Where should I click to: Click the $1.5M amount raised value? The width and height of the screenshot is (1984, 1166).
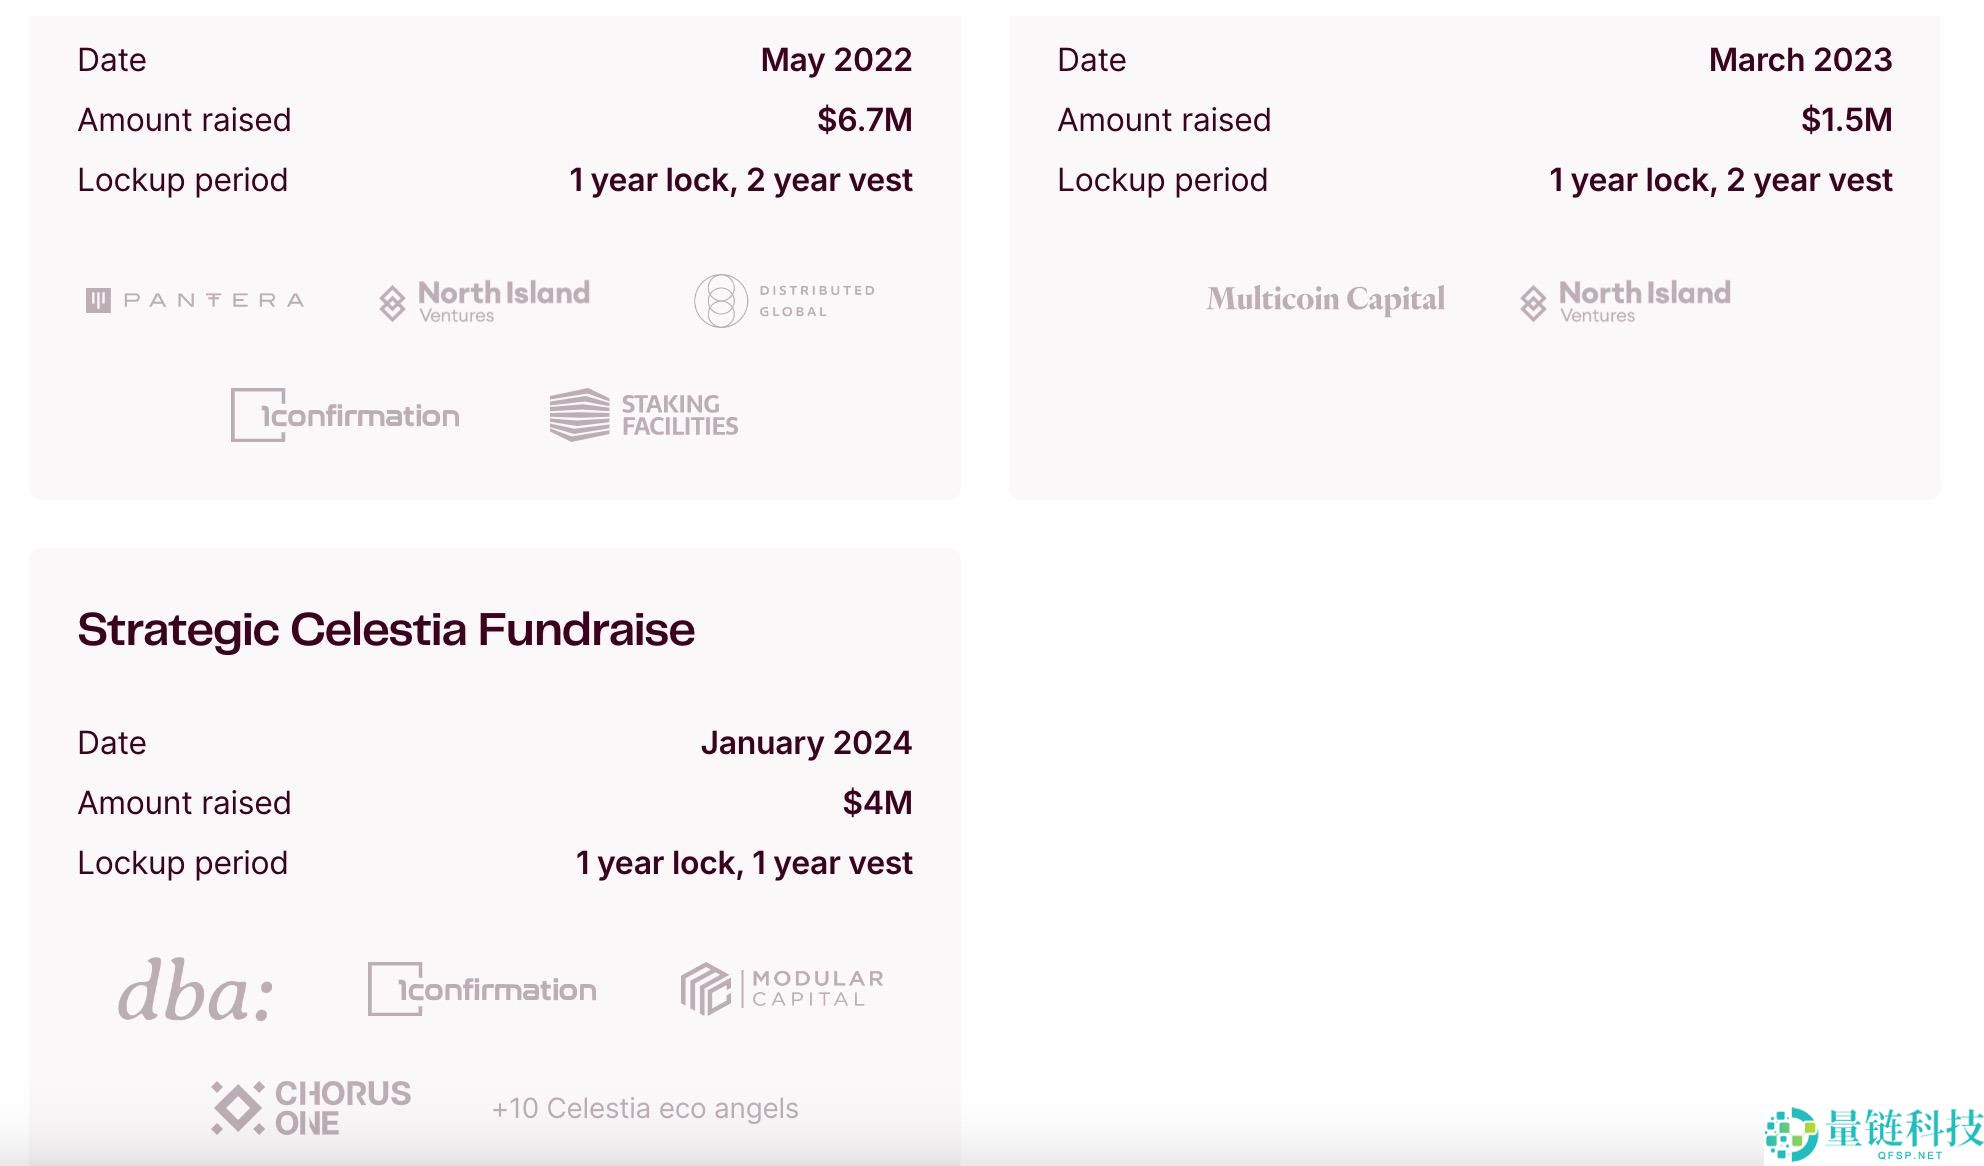[x=1846, y=120]
